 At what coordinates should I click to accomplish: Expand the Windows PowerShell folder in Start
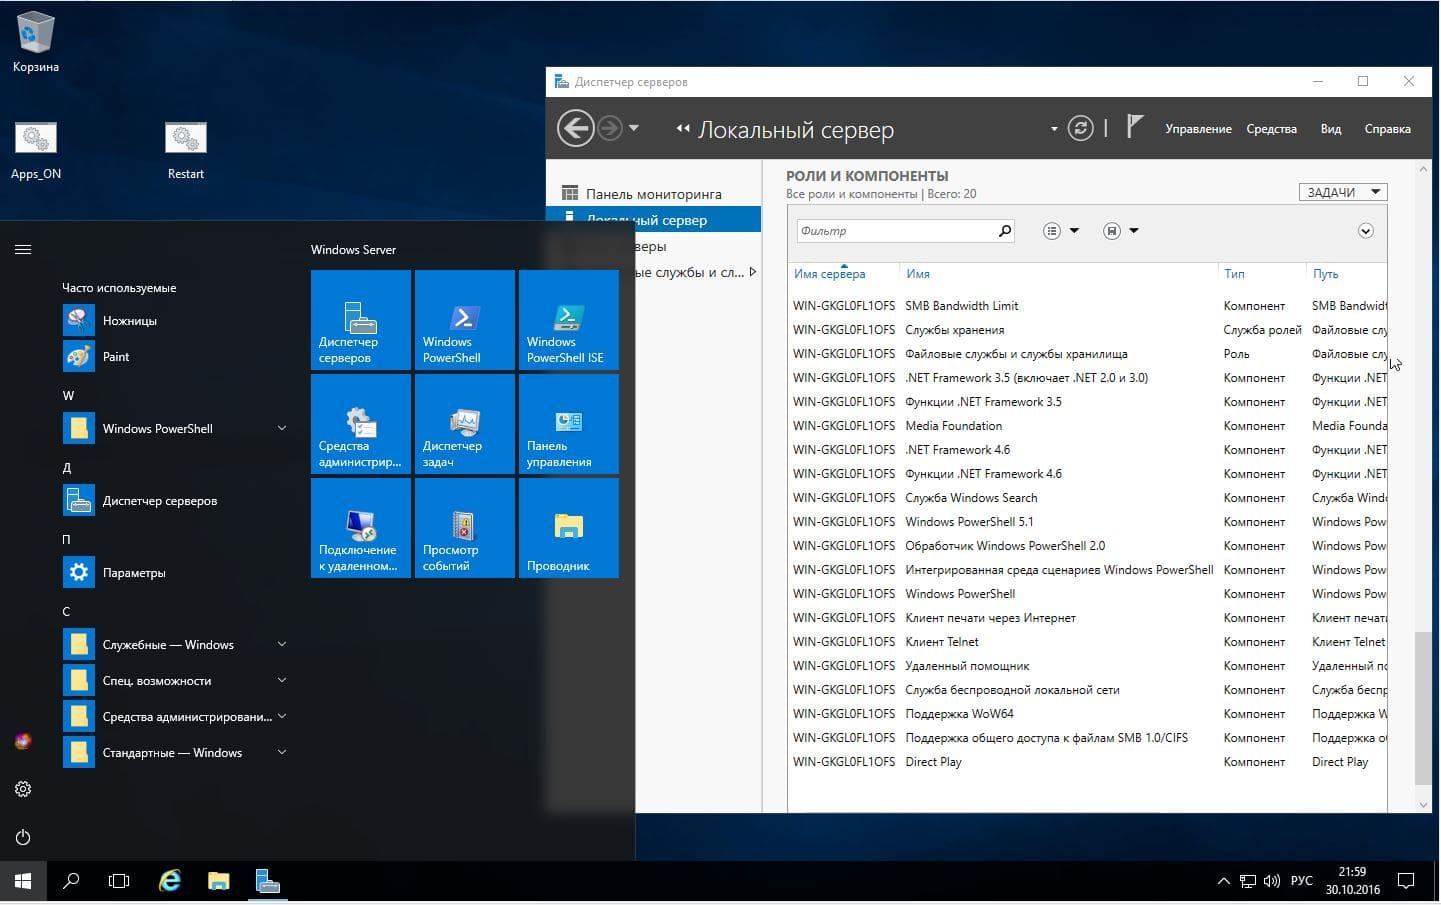tap(282, 428)
